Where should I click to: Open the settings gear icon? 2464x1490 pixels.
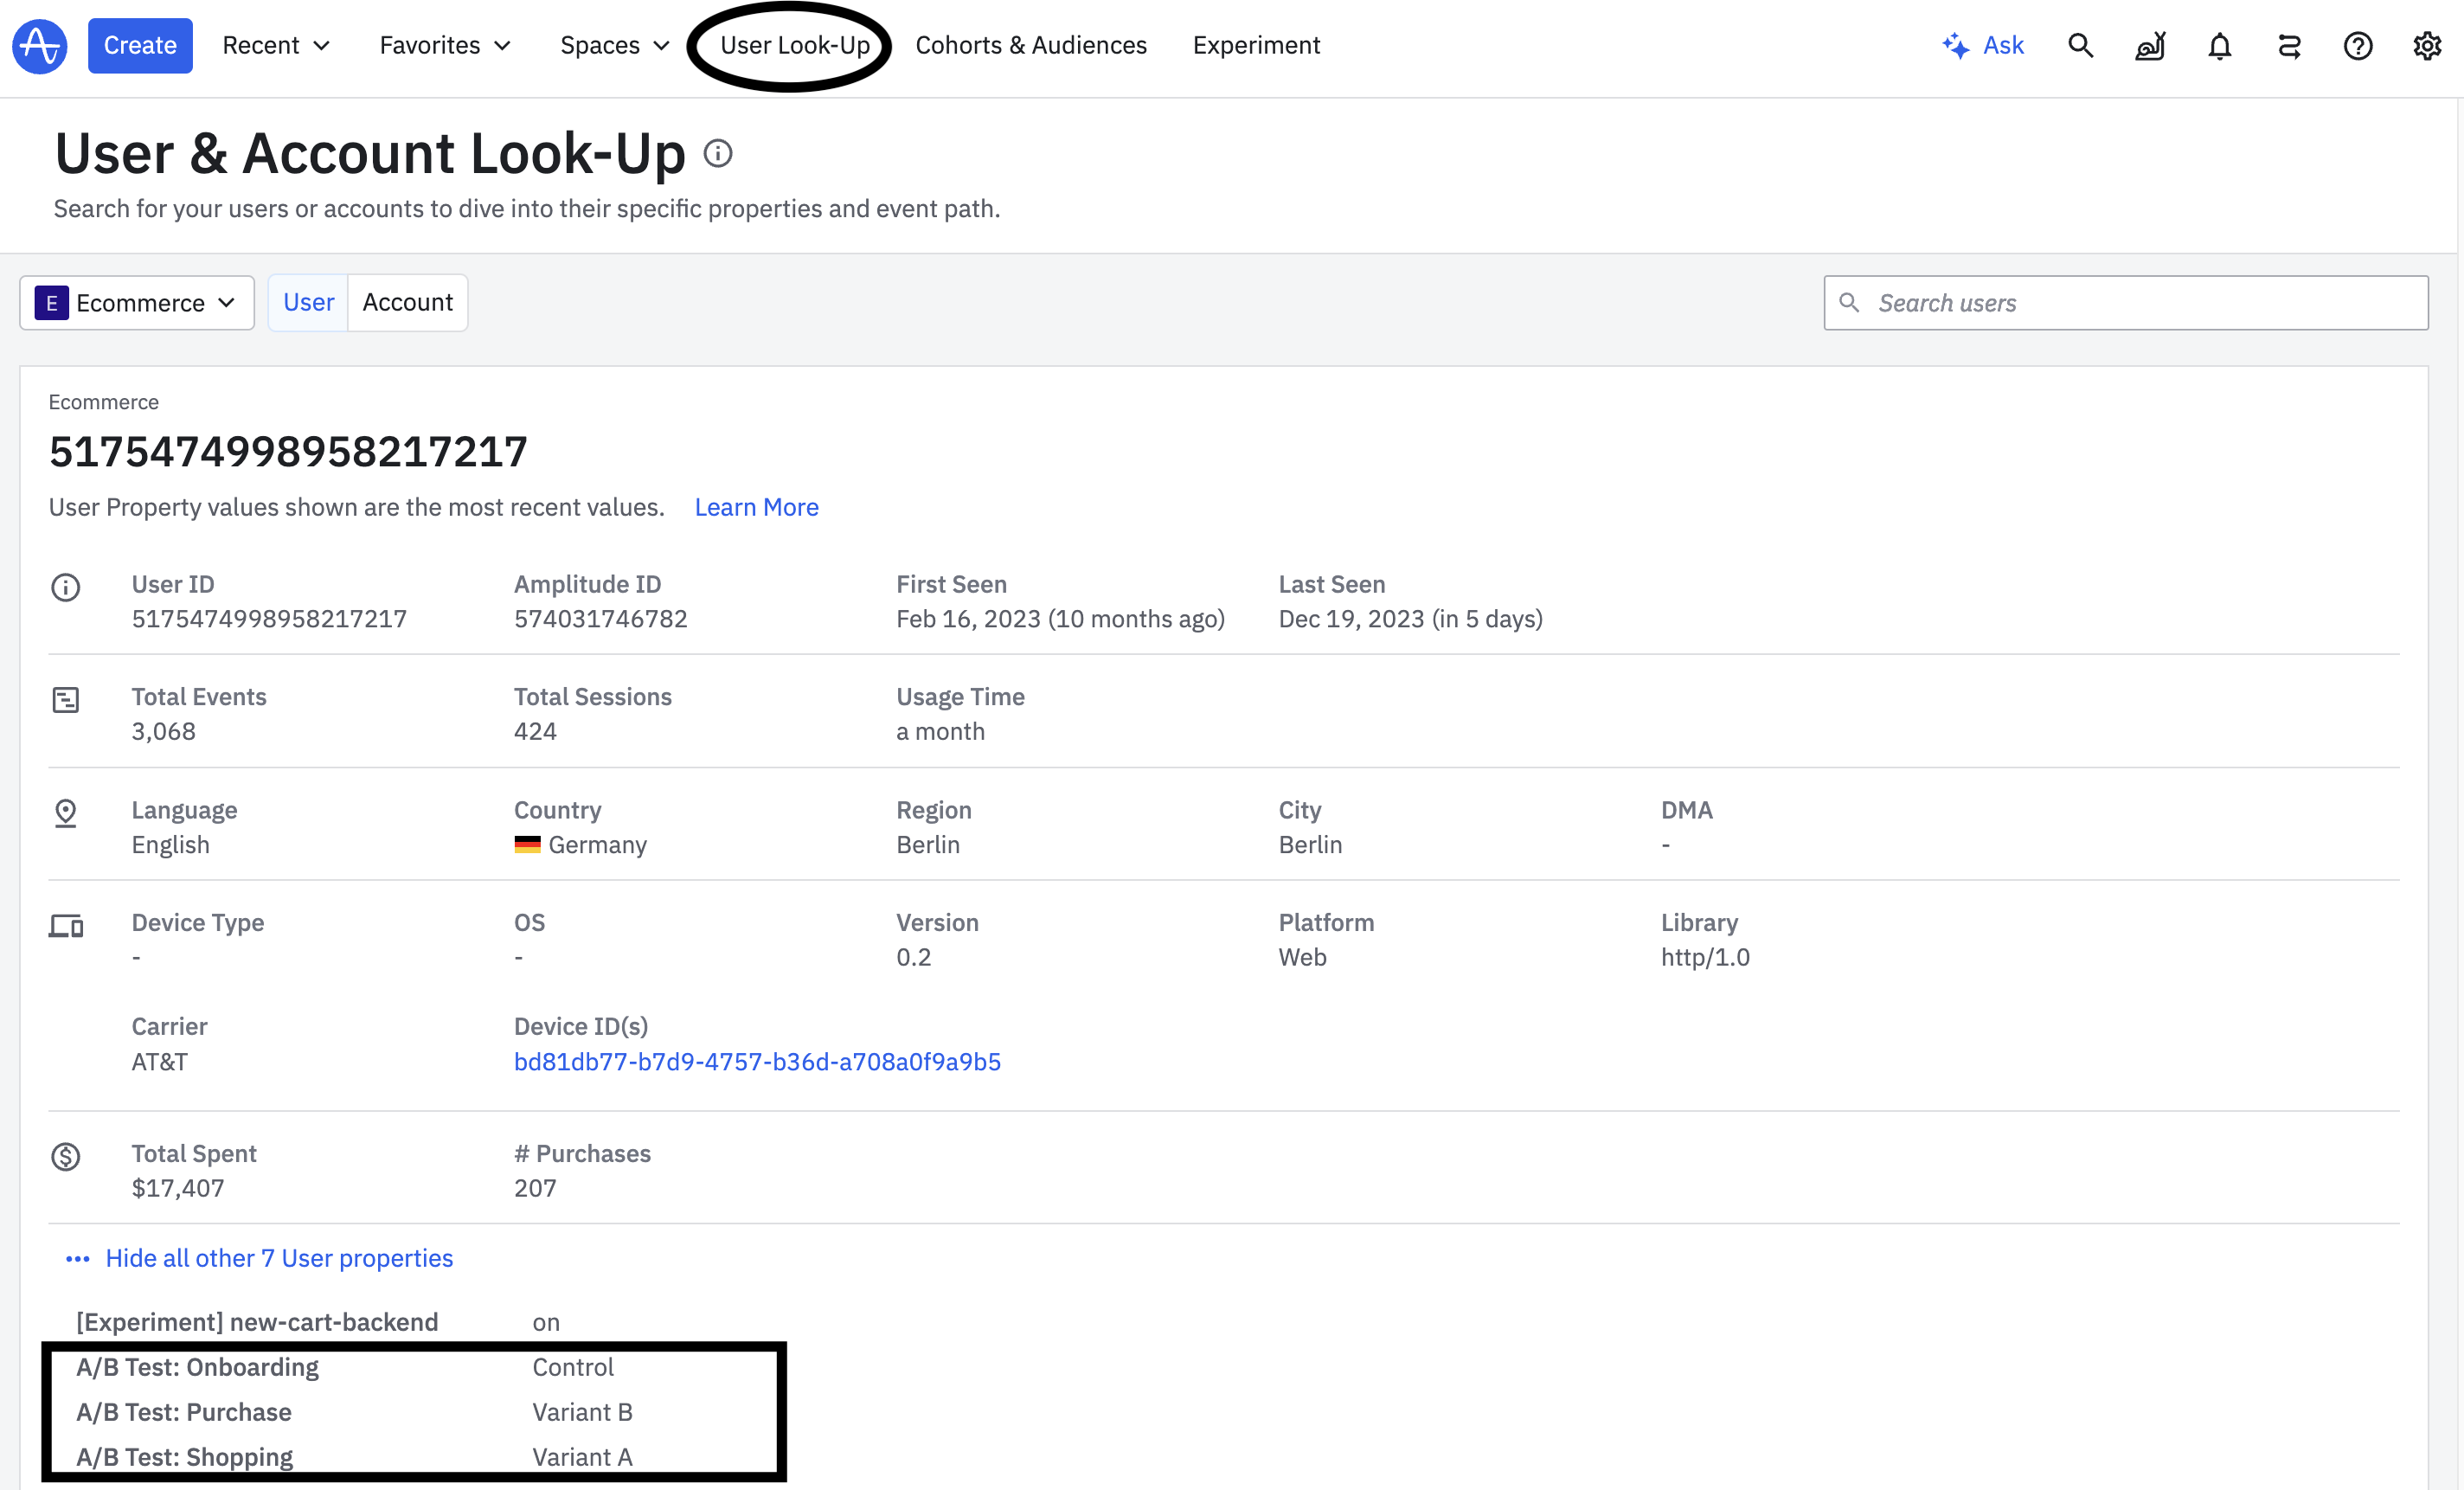[2427, 46]
